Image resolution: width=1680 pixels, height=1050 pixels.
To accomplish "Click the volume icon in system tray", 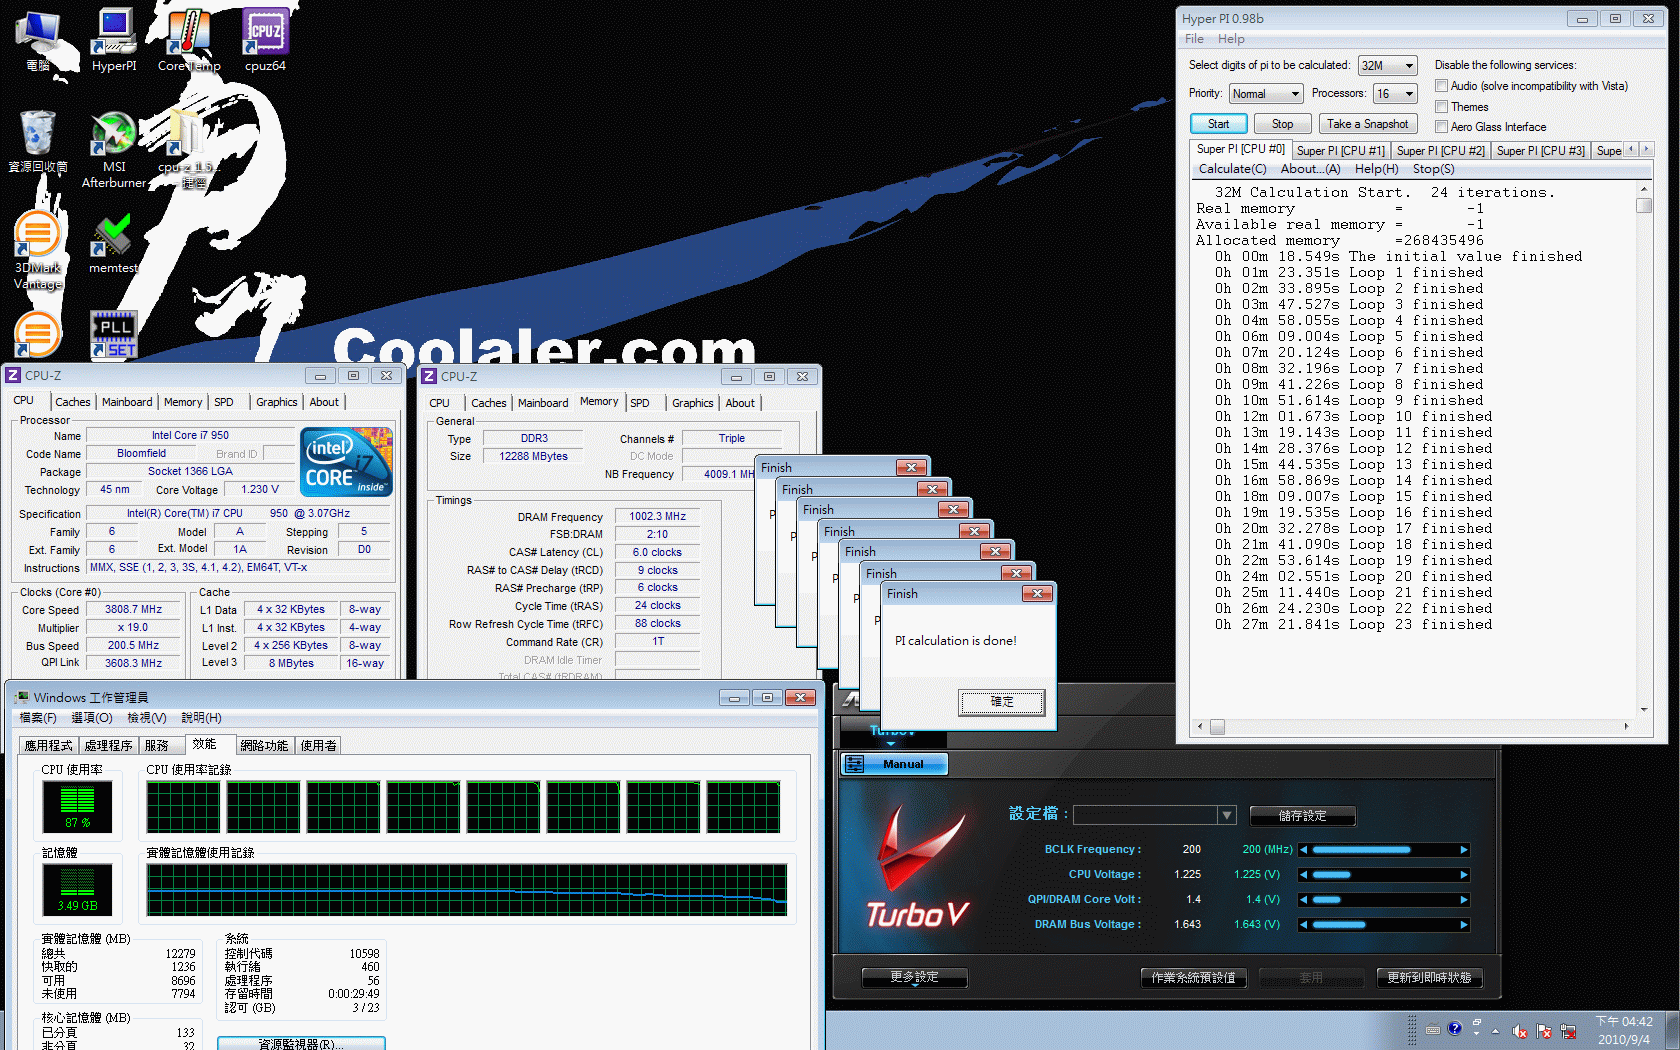I will (1520, 1031).
